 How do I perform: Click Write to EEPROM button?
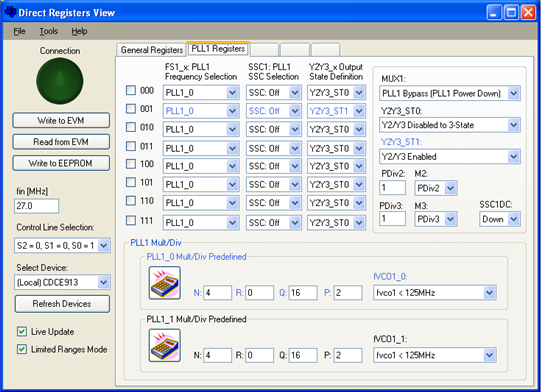[61, 163]
